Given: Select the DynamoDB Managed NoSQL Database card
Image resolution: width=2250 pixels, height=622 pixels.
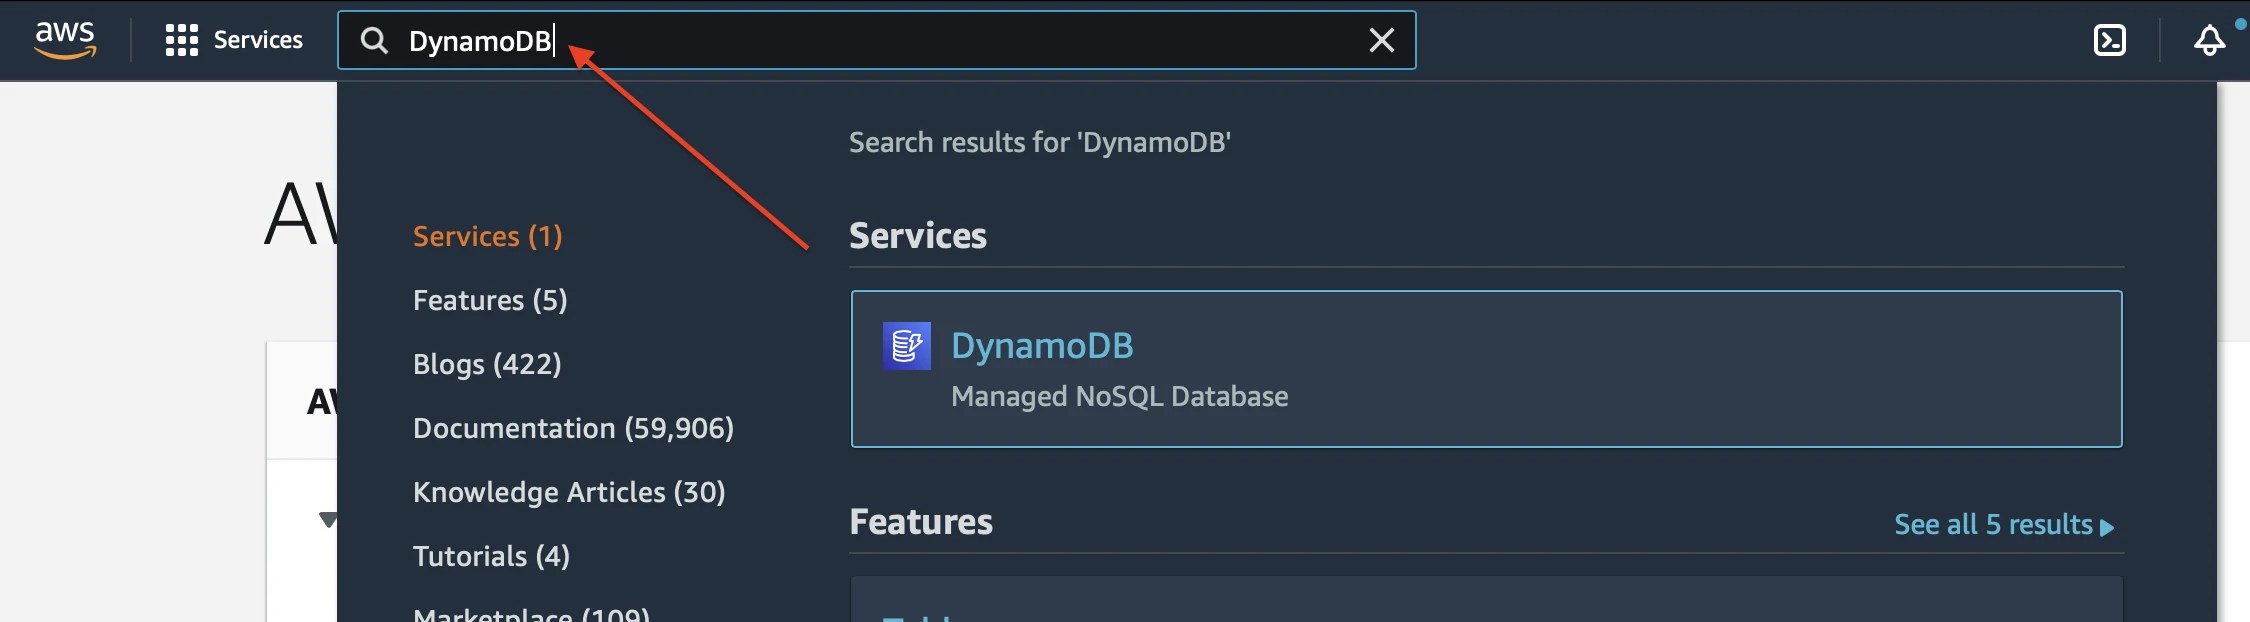Looking at the screenshot, I should pos(1487,370).
